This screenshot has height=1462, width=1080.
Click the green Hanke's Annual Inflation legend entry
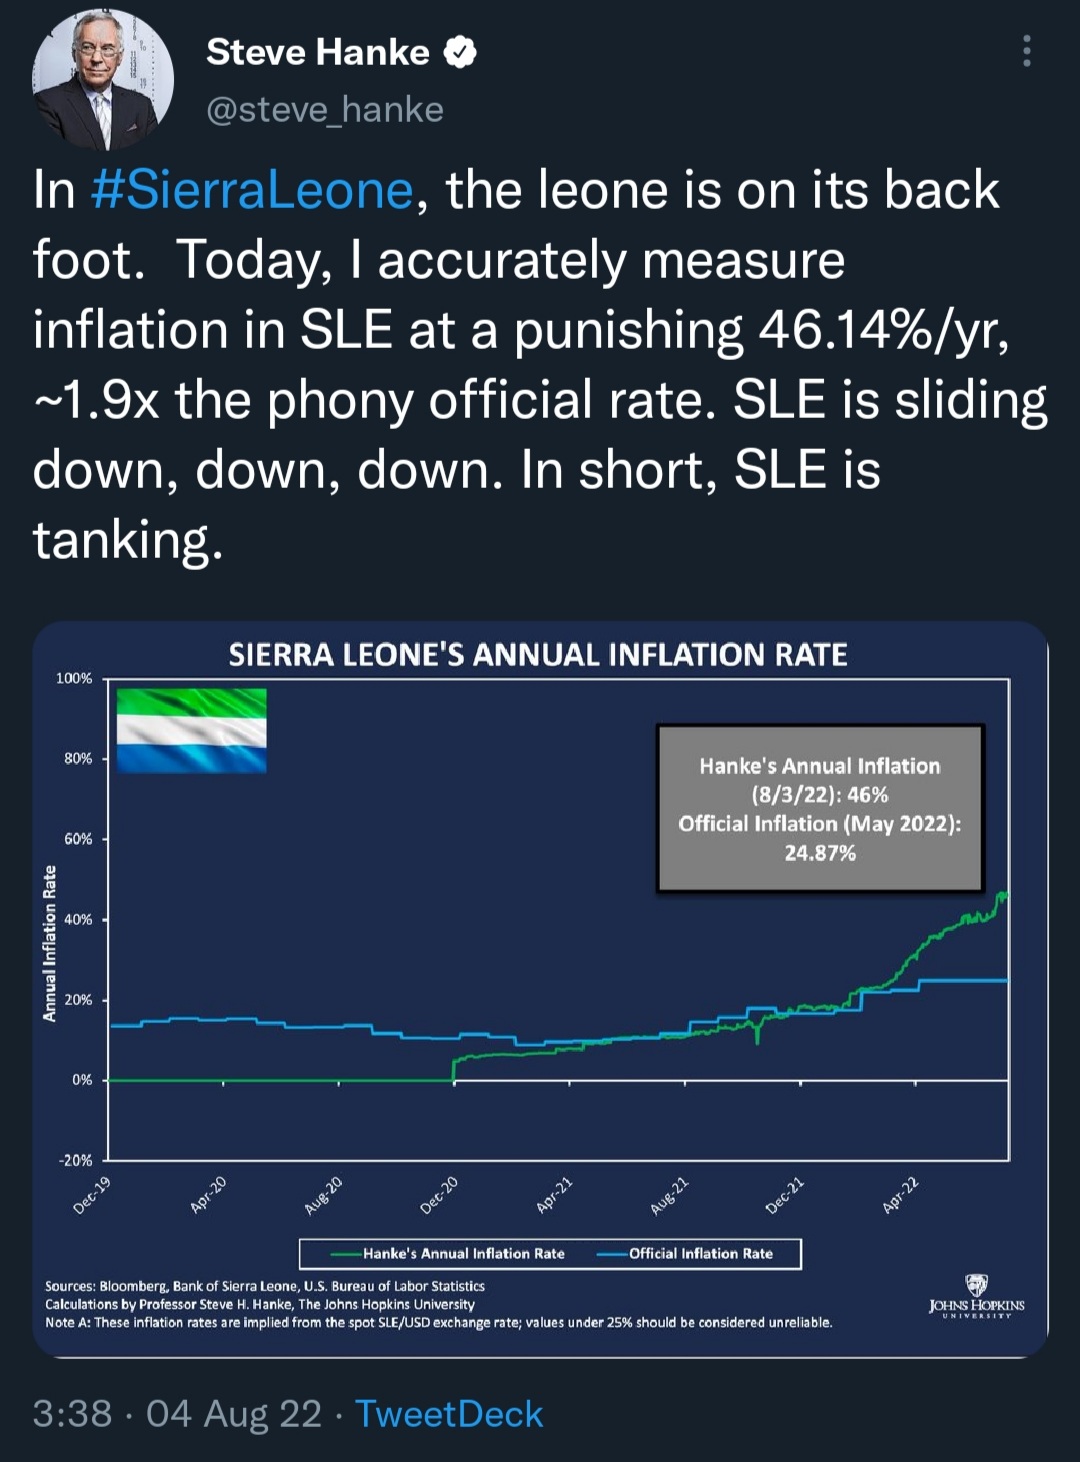point(447,1253)
